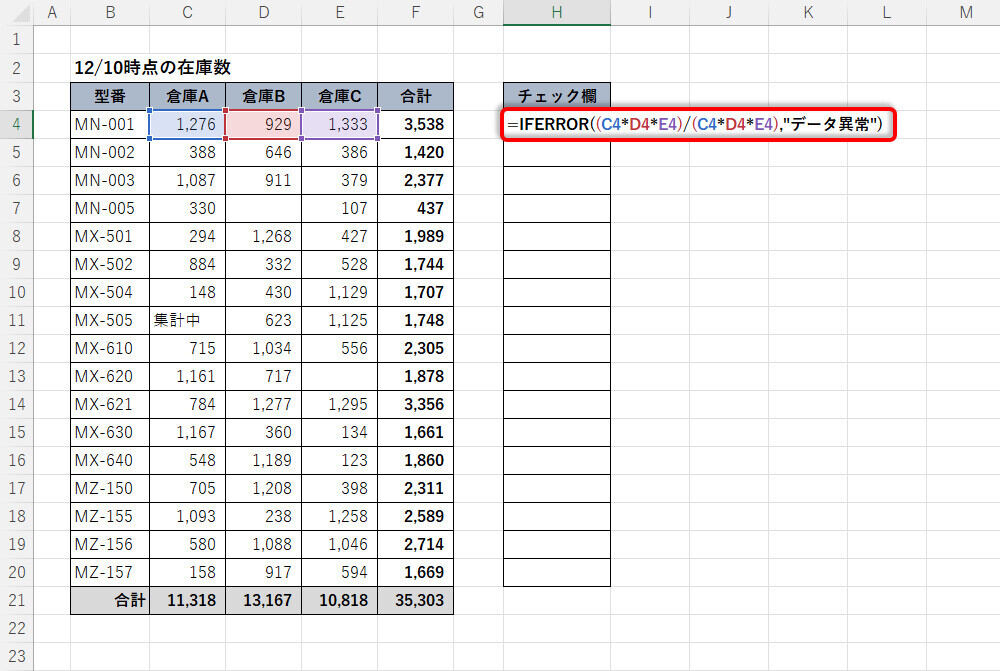
Task: Select column H header
Action: click(x=557, y=13)
